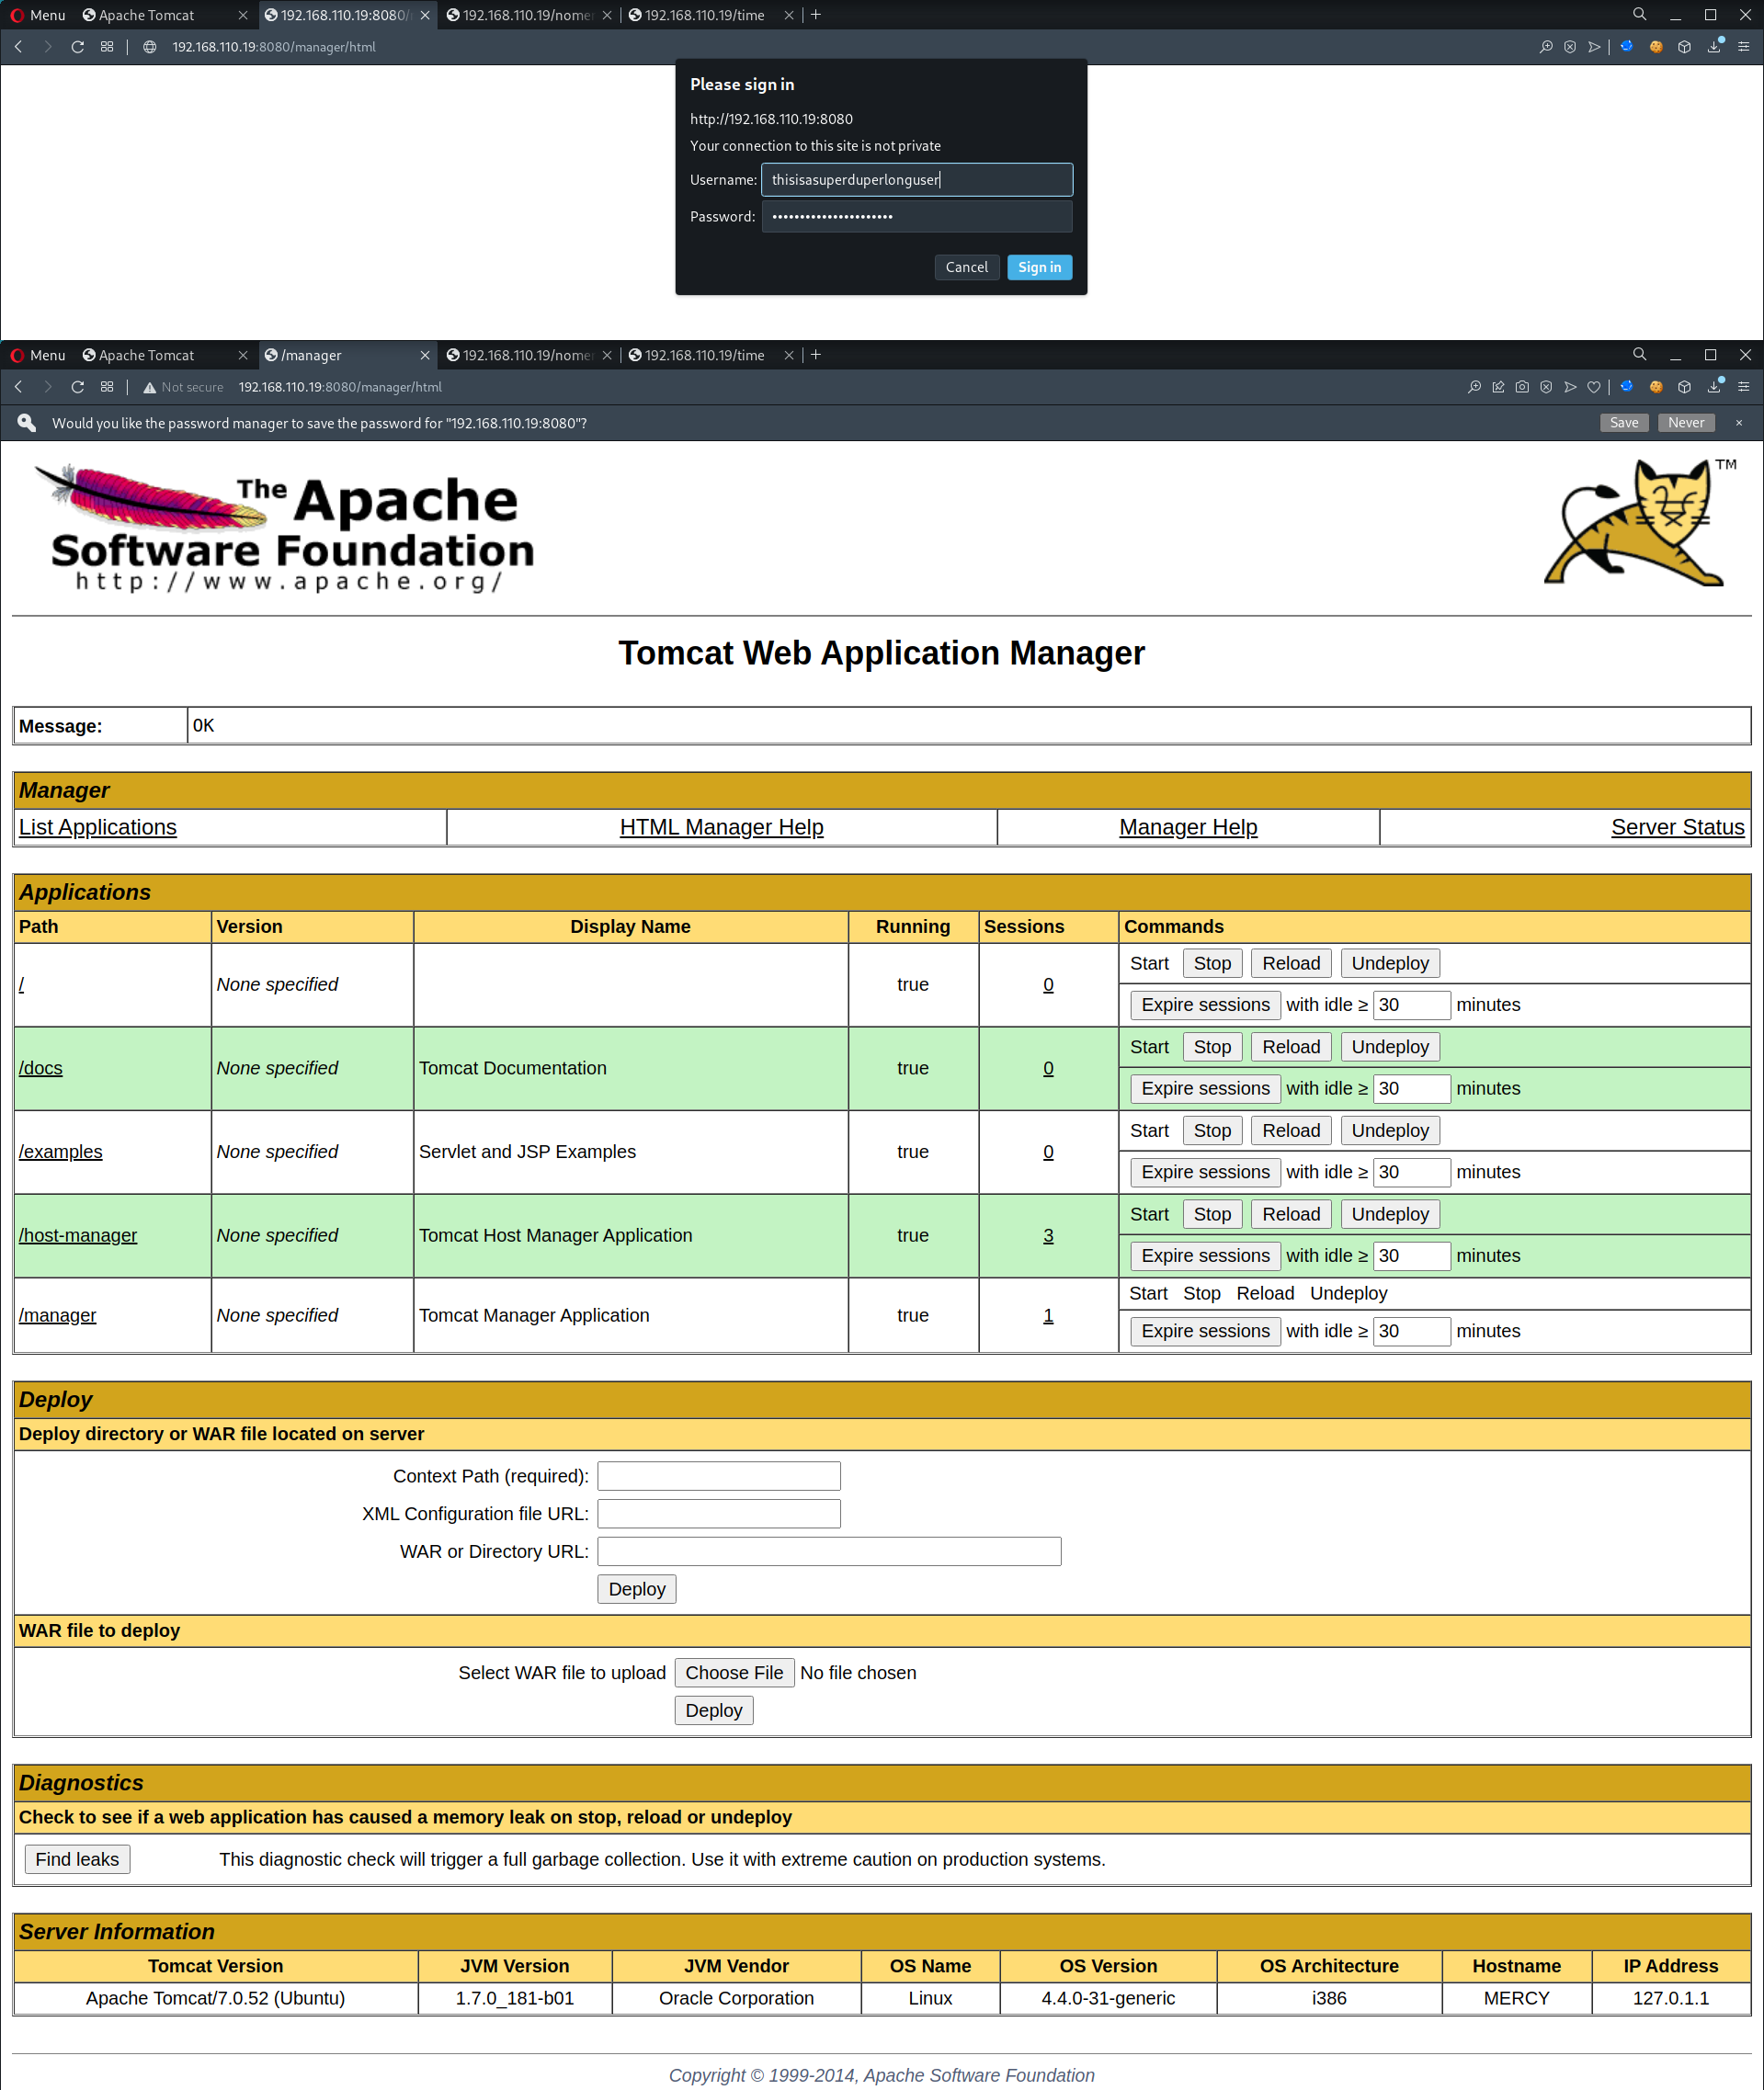Open HTML Manager Help link

click(721, 827)
